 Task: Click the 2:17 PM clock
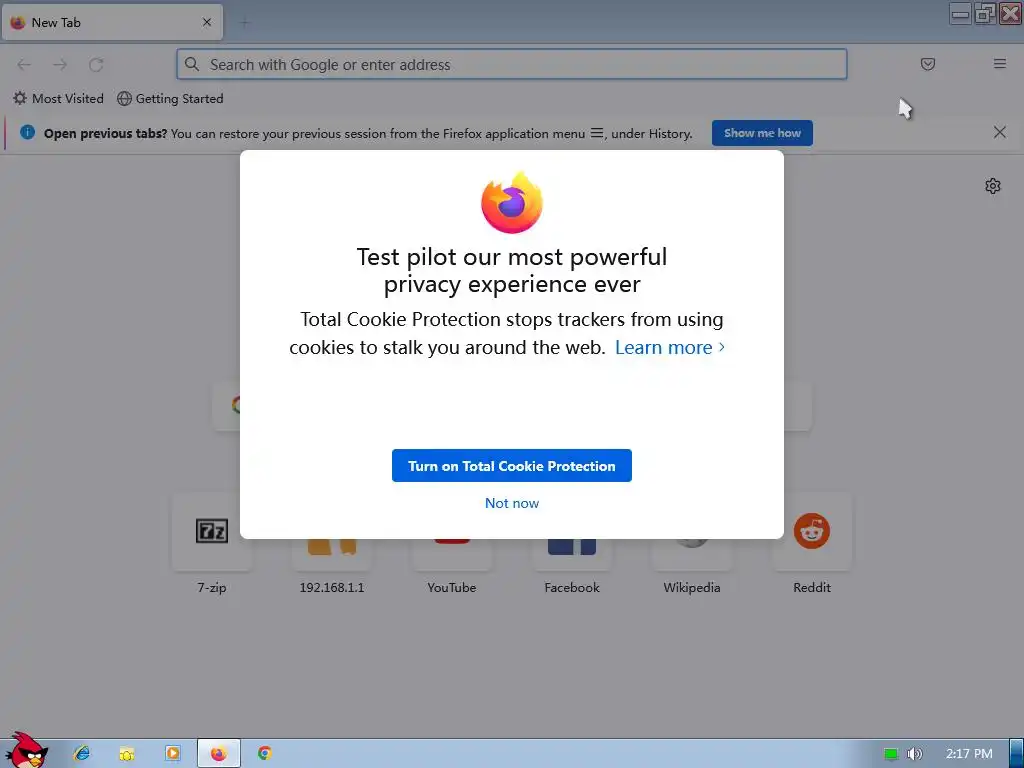[969, 754]
